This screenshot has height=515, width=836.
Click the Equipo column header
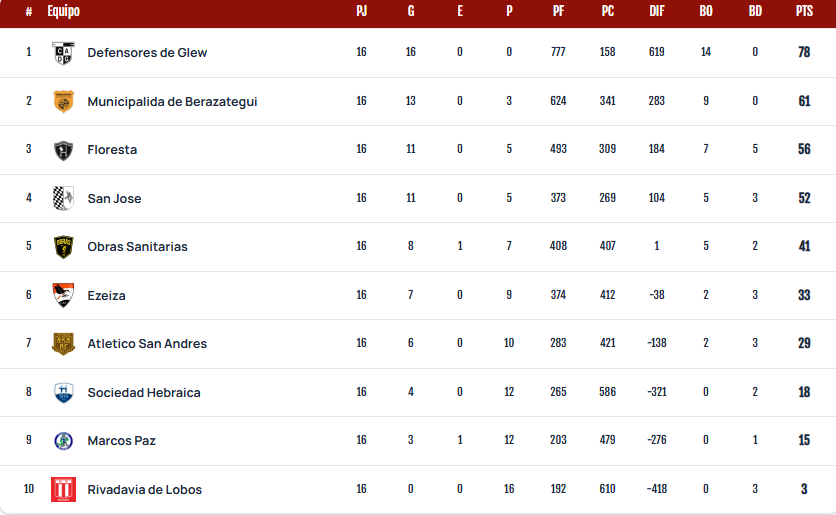[63, 11]
